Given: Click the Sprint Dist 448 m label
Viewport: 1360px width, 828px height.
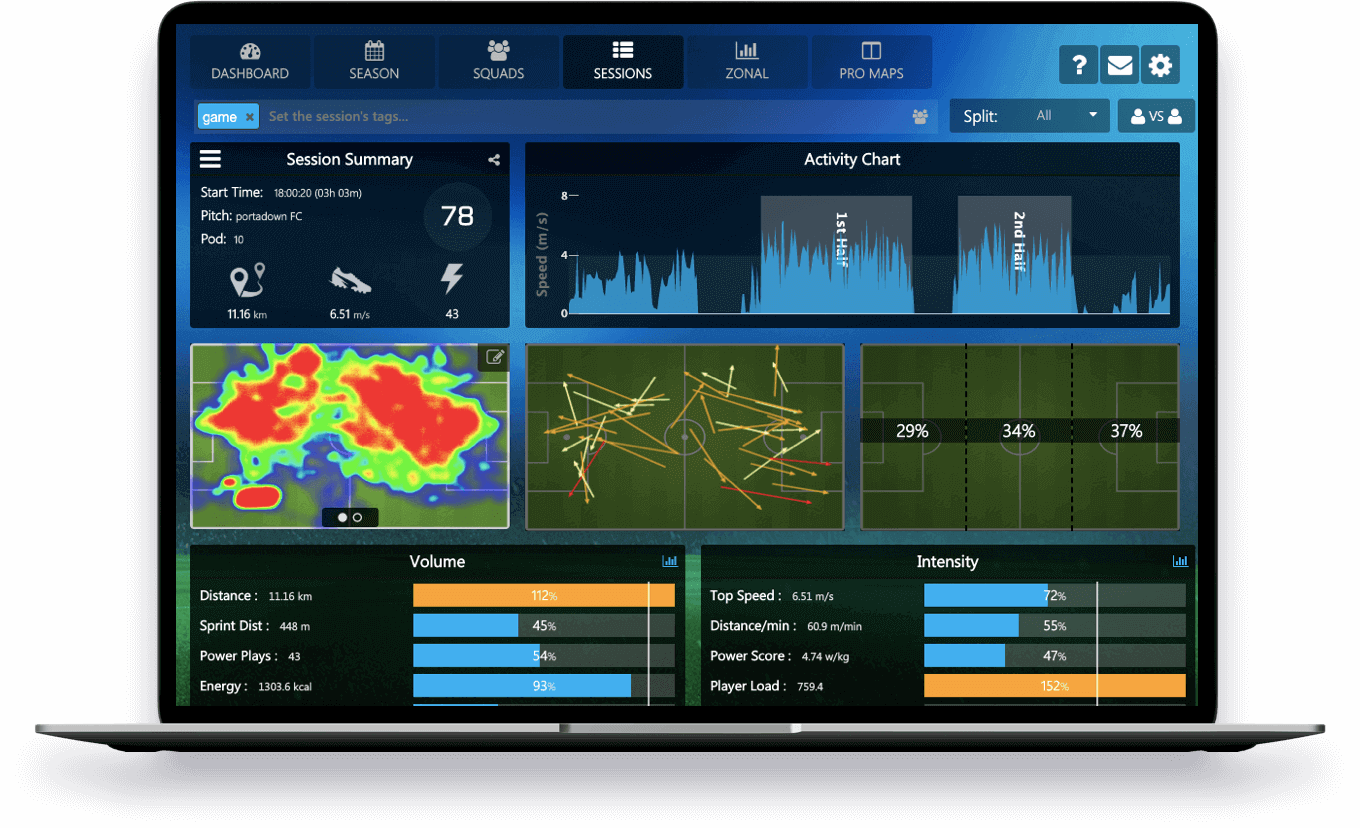Looking at the screenshot, I should pos(255,626).
